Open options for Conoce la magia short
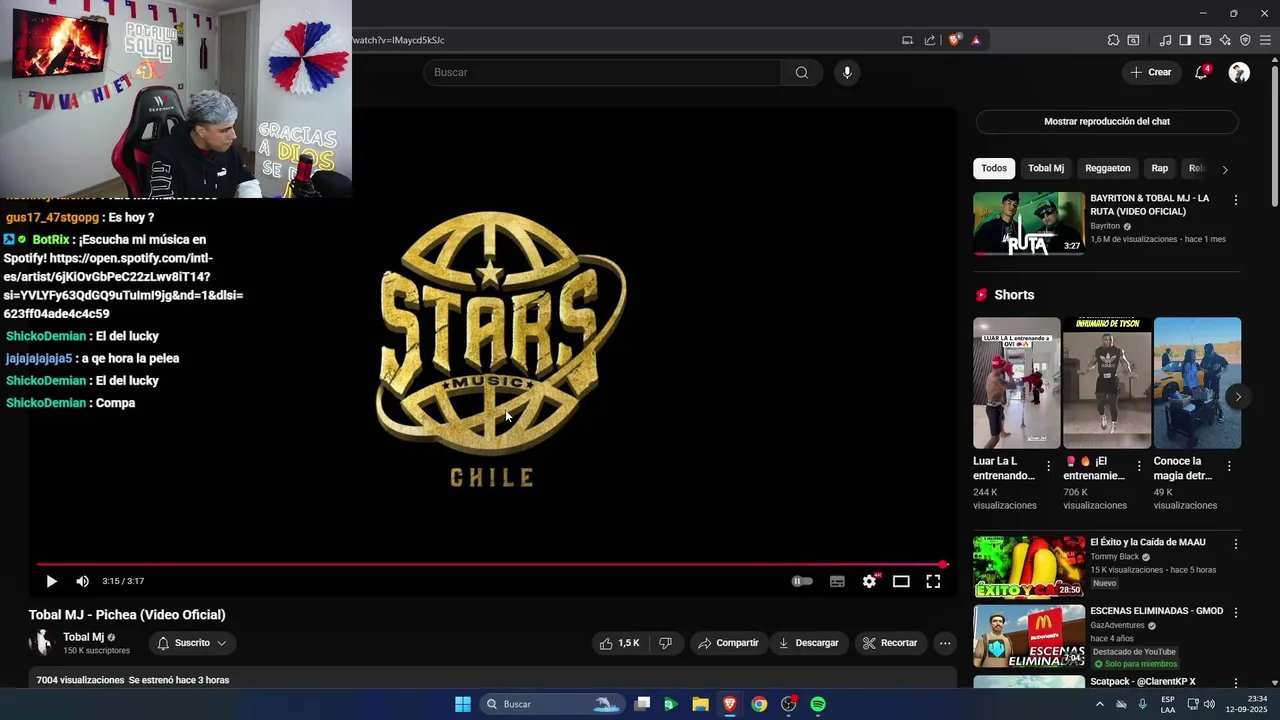Viewport: 1280px width, 720px height. click(1228, 466)
